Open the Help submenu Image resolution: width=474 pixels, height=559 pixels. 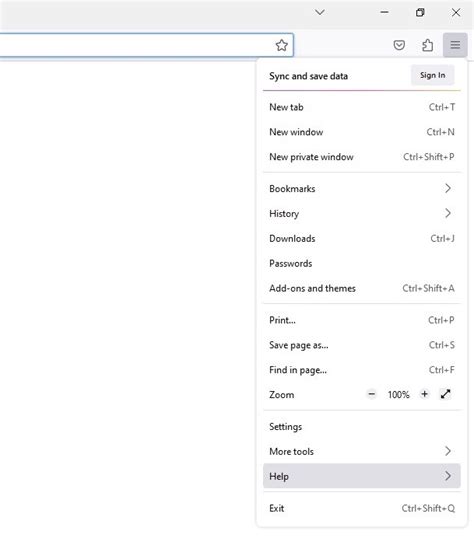point(362,476)
